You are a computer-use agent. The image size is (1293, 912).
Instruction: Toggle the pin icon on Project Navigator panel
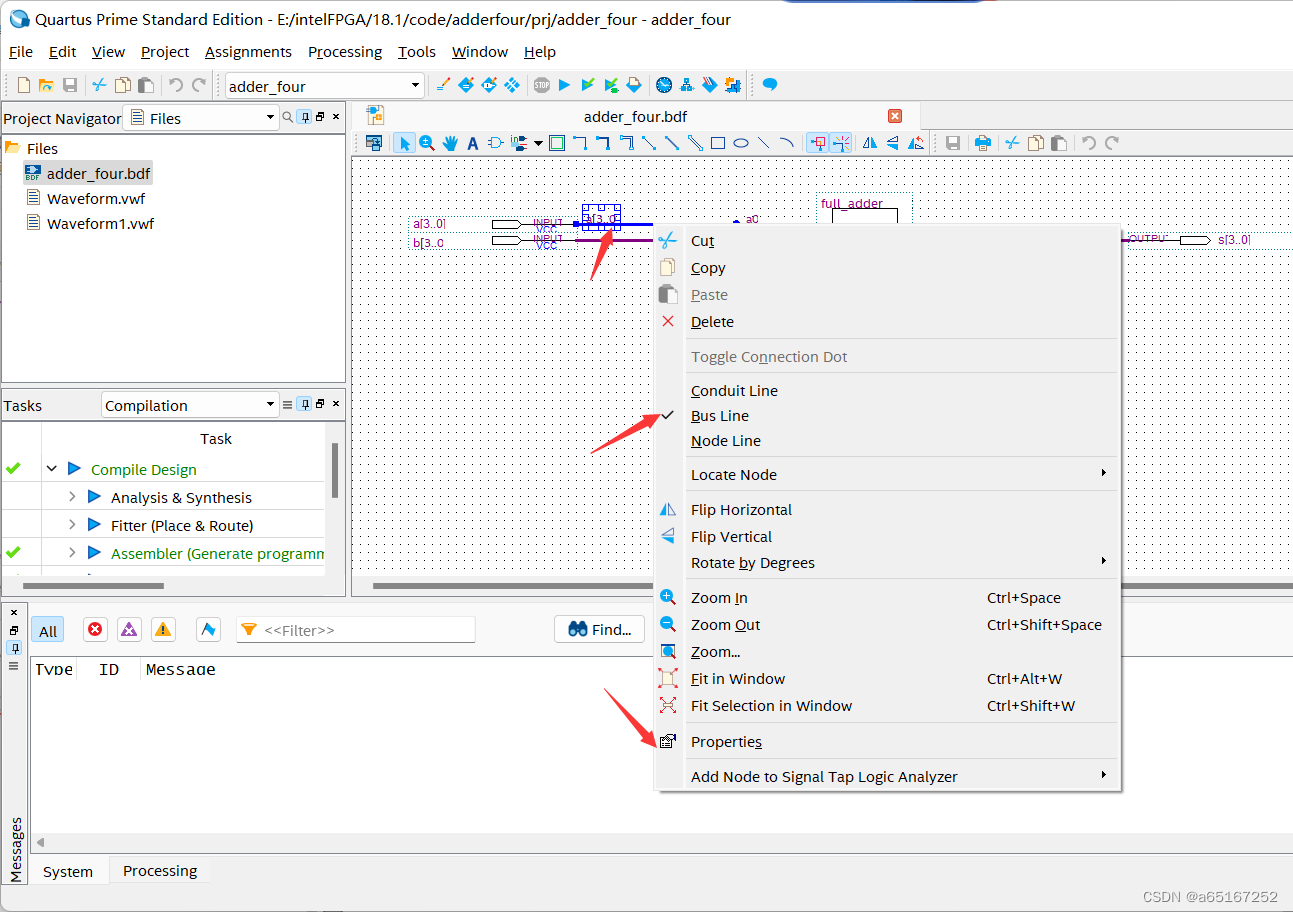(x=306, y=117)
